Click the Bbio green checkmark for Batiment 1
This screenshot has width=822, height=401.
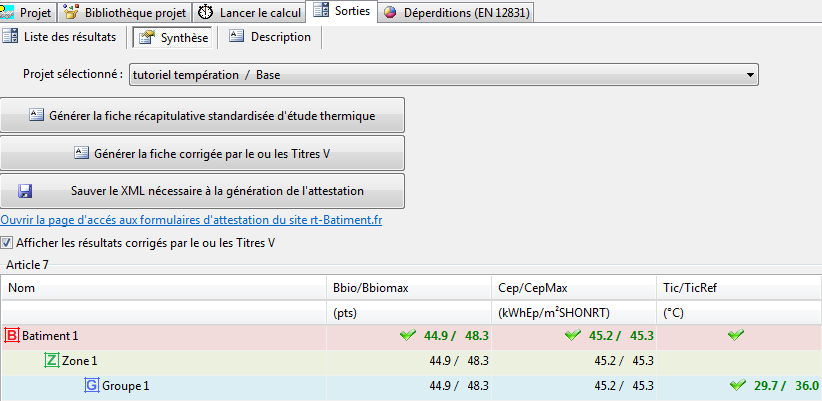(x=407, y=335)
